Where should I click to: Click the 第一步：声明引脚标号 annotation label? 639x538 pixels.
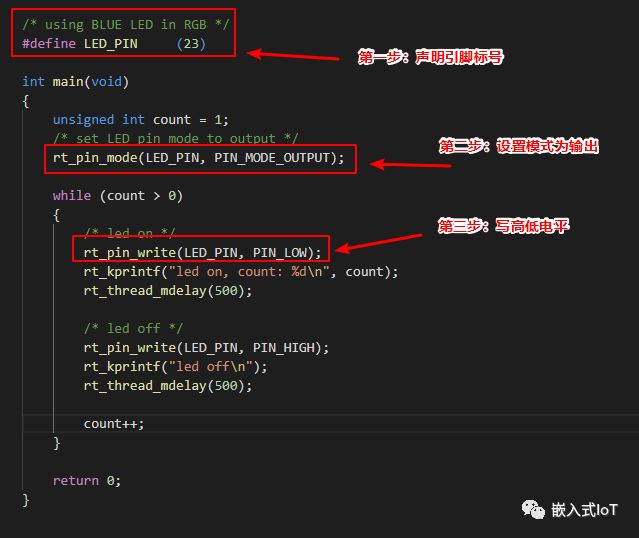[430, 58]
